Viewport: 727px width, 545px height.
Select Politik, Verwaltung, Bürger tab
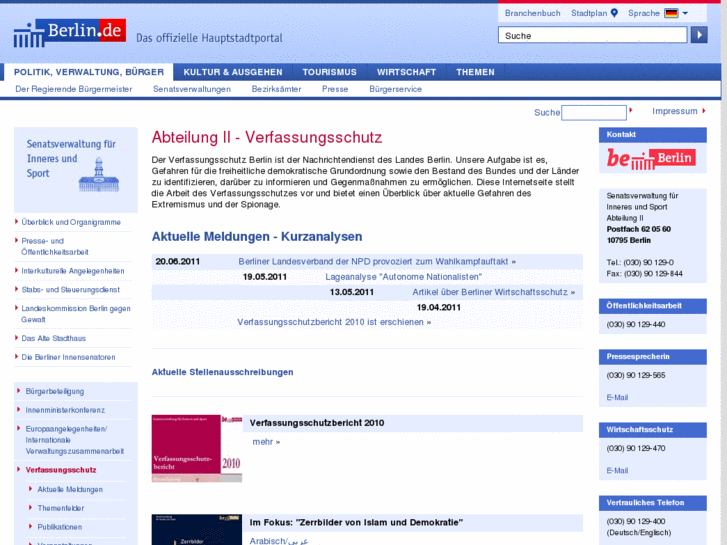click(89, 72)
